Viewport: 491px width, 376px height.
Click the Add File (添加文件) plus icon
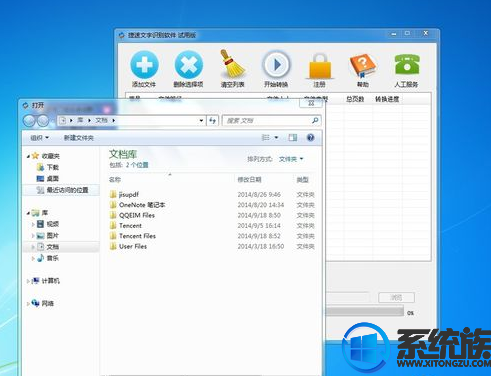click(144, 65)
